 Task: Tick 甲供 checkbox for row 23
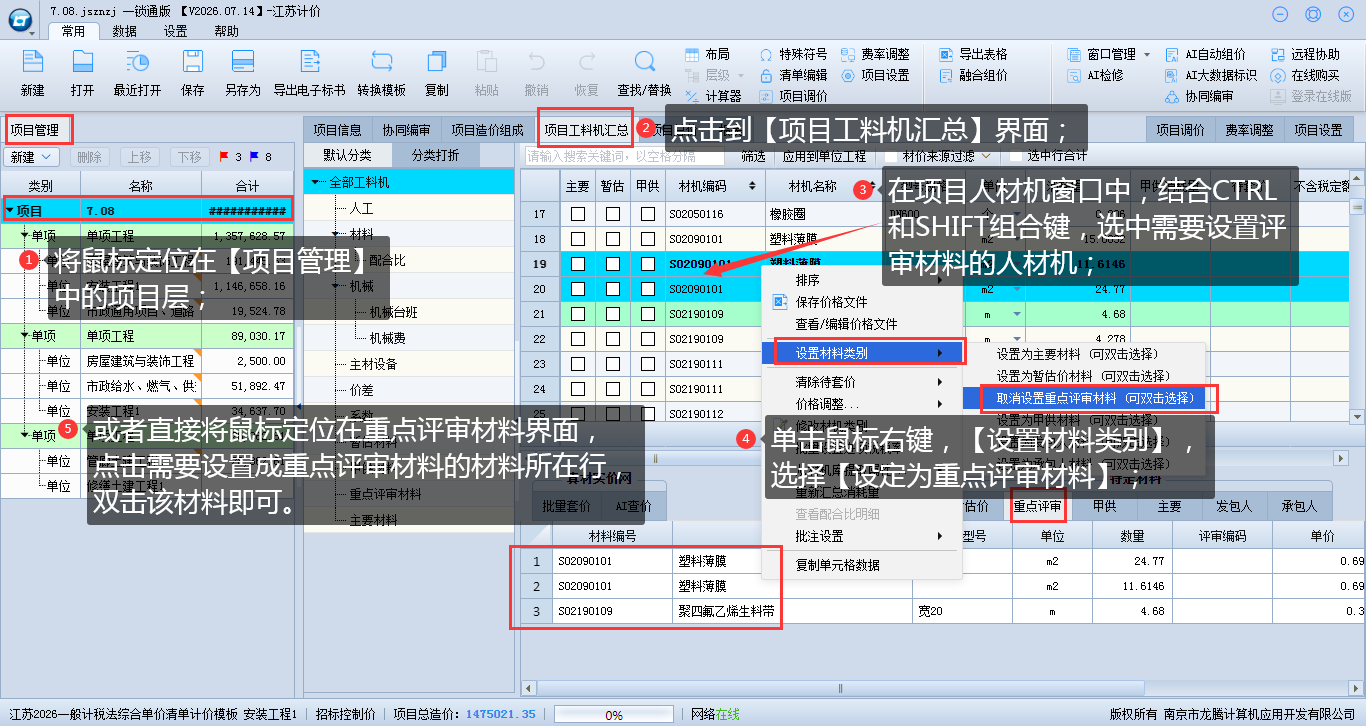point(648,364)
